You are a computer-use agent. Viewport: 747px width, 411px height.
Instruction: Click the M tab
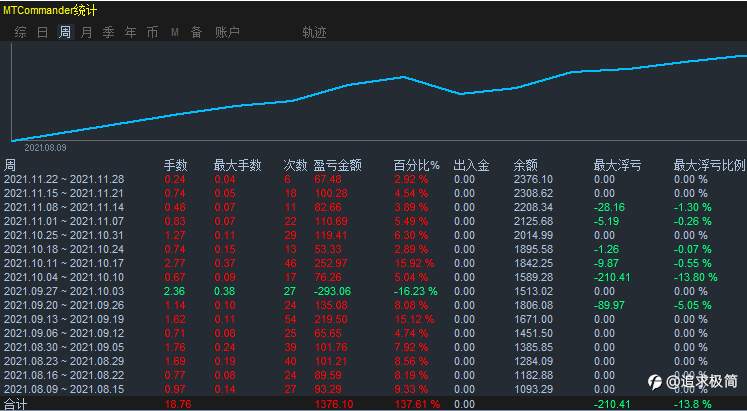(175, 32)
